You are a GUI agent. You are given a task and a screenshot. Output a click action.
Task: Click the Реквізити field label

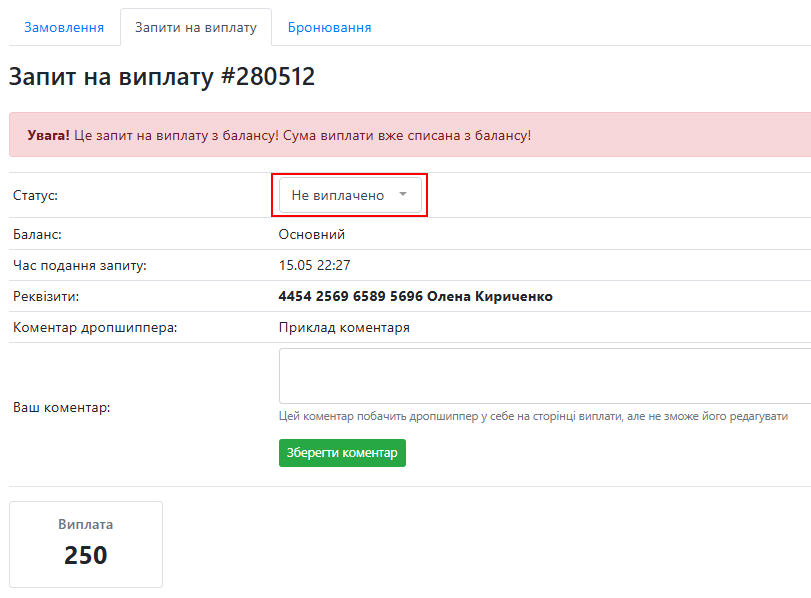[x=46, y=296]
